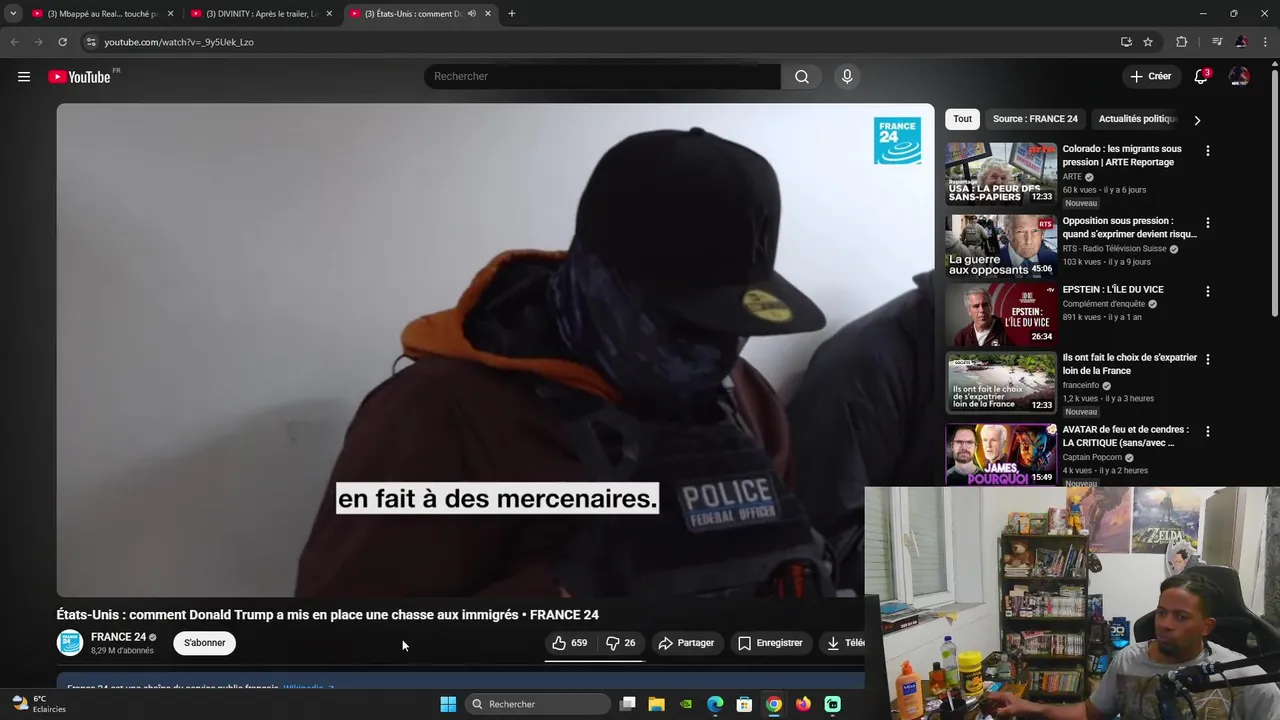Open the tab search dropdown arrow
1280x720 pixels.
[13, 14]
